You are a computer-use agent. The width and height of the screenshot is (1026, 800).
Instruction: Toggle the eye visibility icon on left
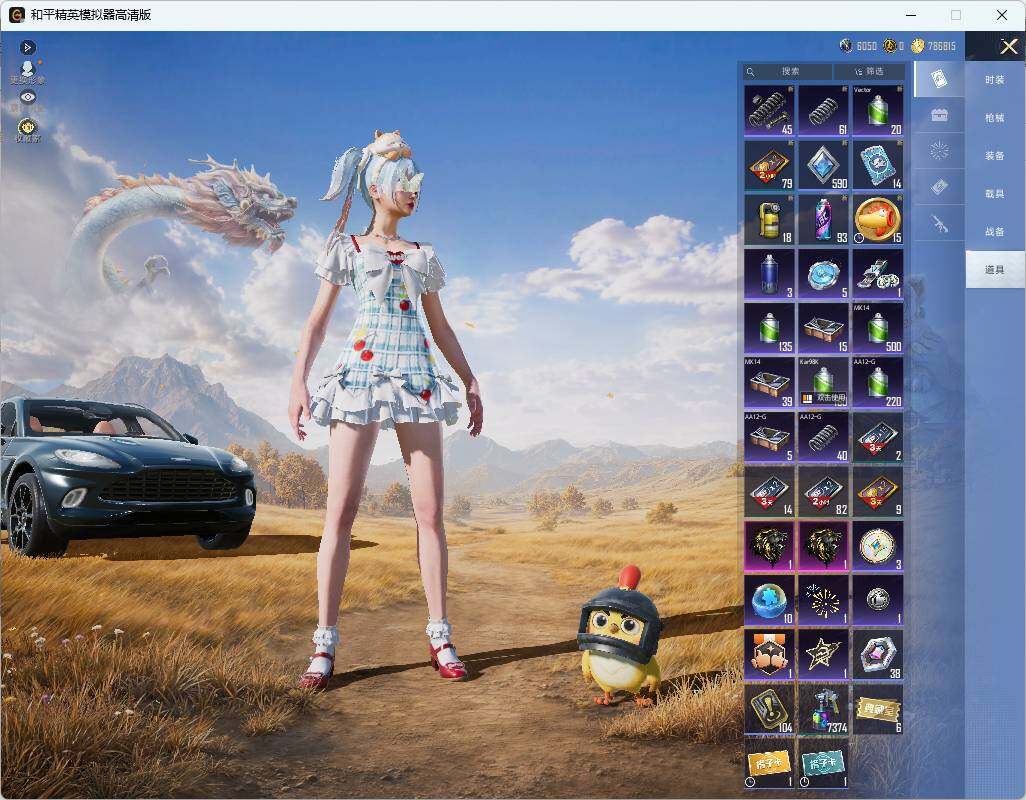click(x=27, y=97)
